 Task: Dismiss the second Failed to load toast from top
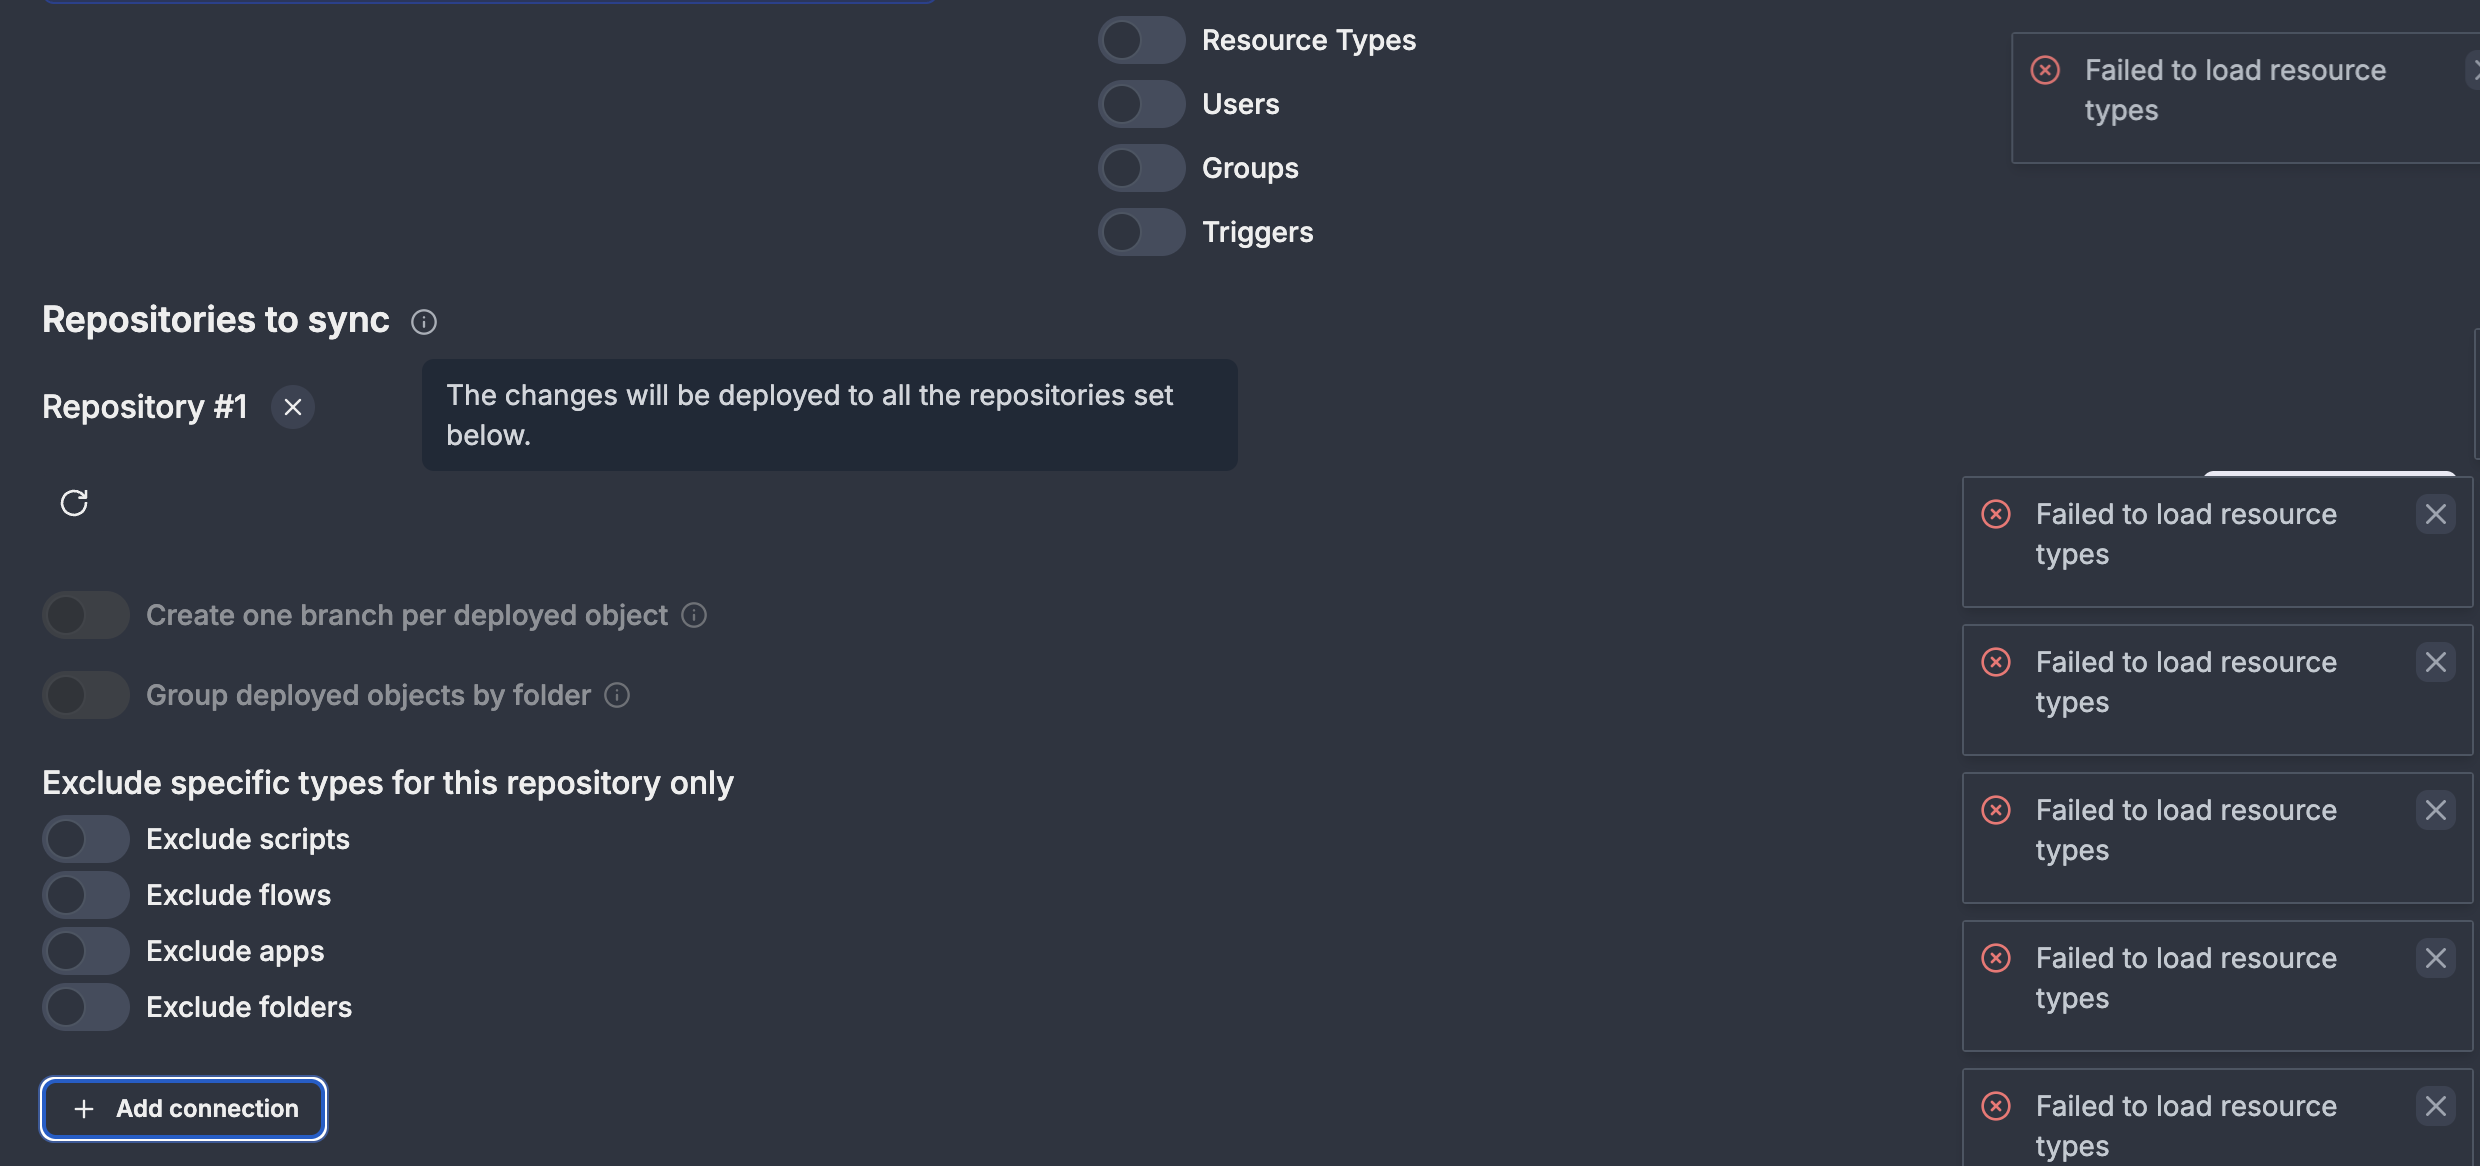pos(2435,514)
